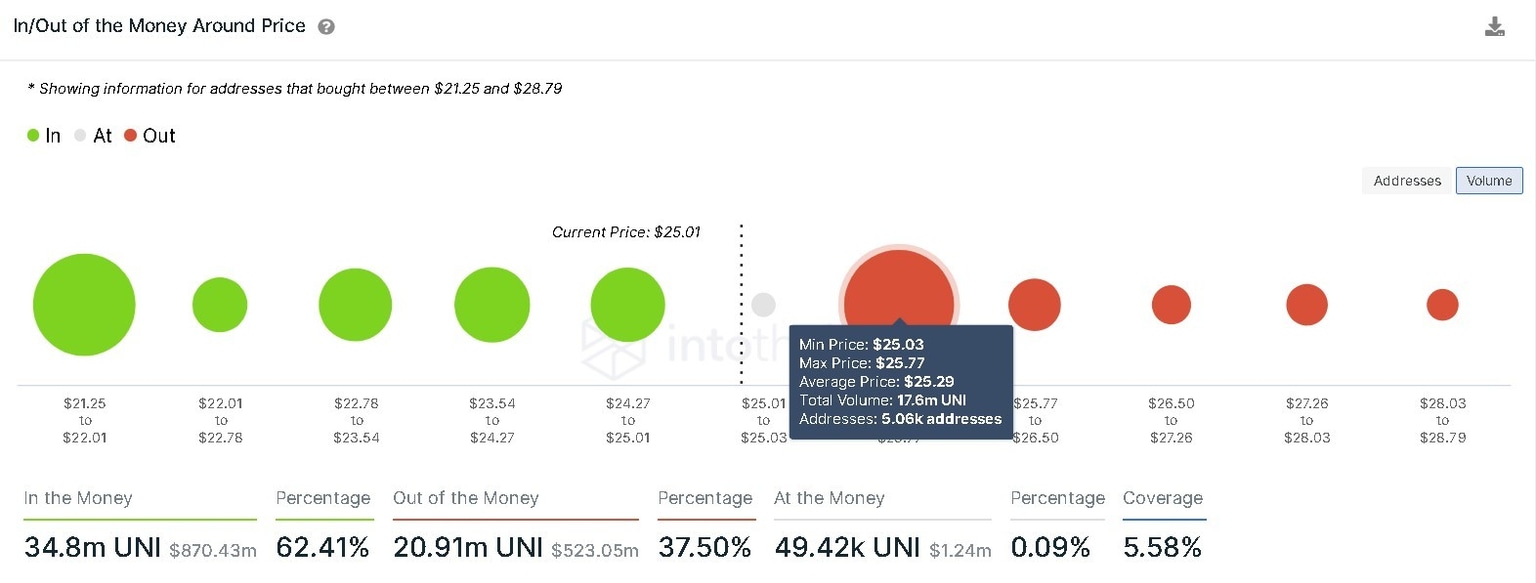The width and height of the screenshot is (1536, 583).
Task: Click the Coverage column header
Action: coord(1163,498)
